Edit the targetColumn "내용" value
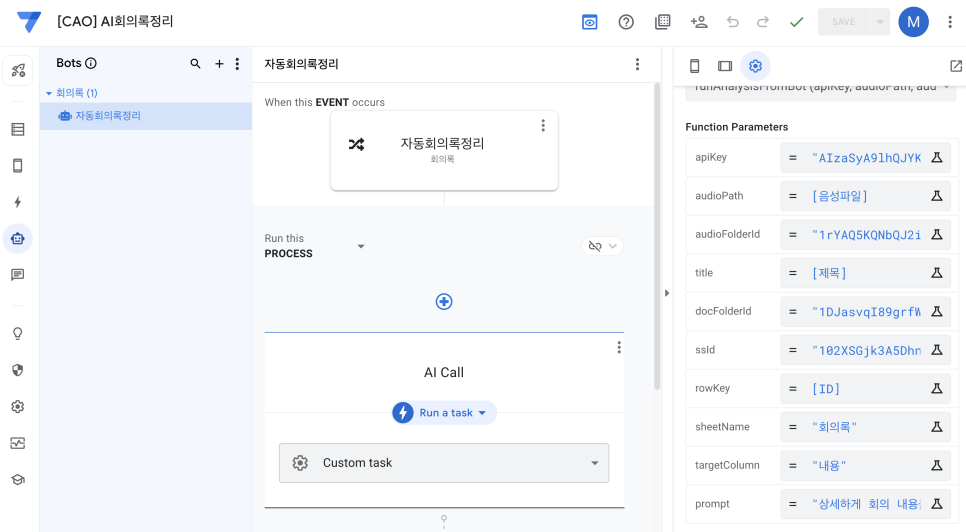Screen dimensions: 966x532 pos(866,466)
